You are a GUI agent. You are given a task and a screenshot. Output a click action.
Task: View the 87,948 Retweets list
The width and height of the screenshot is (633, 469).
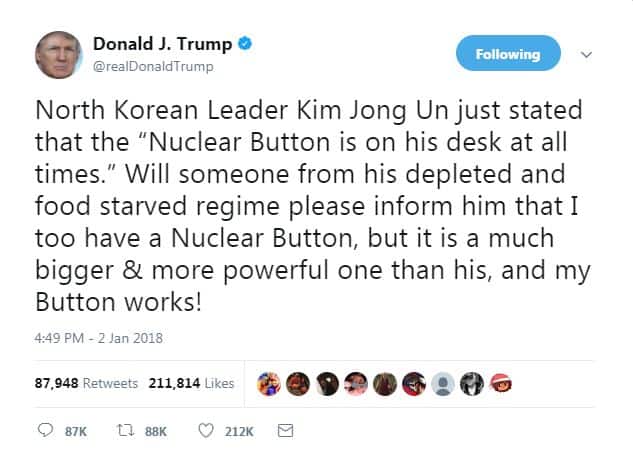86,383
